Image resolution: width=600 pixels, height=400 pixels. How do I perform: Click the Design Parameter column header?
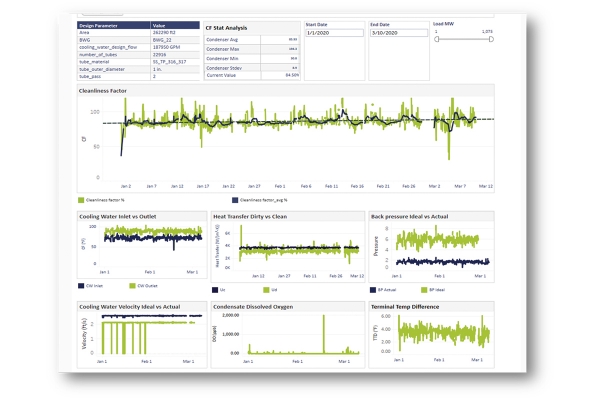(x=114, y=26)
